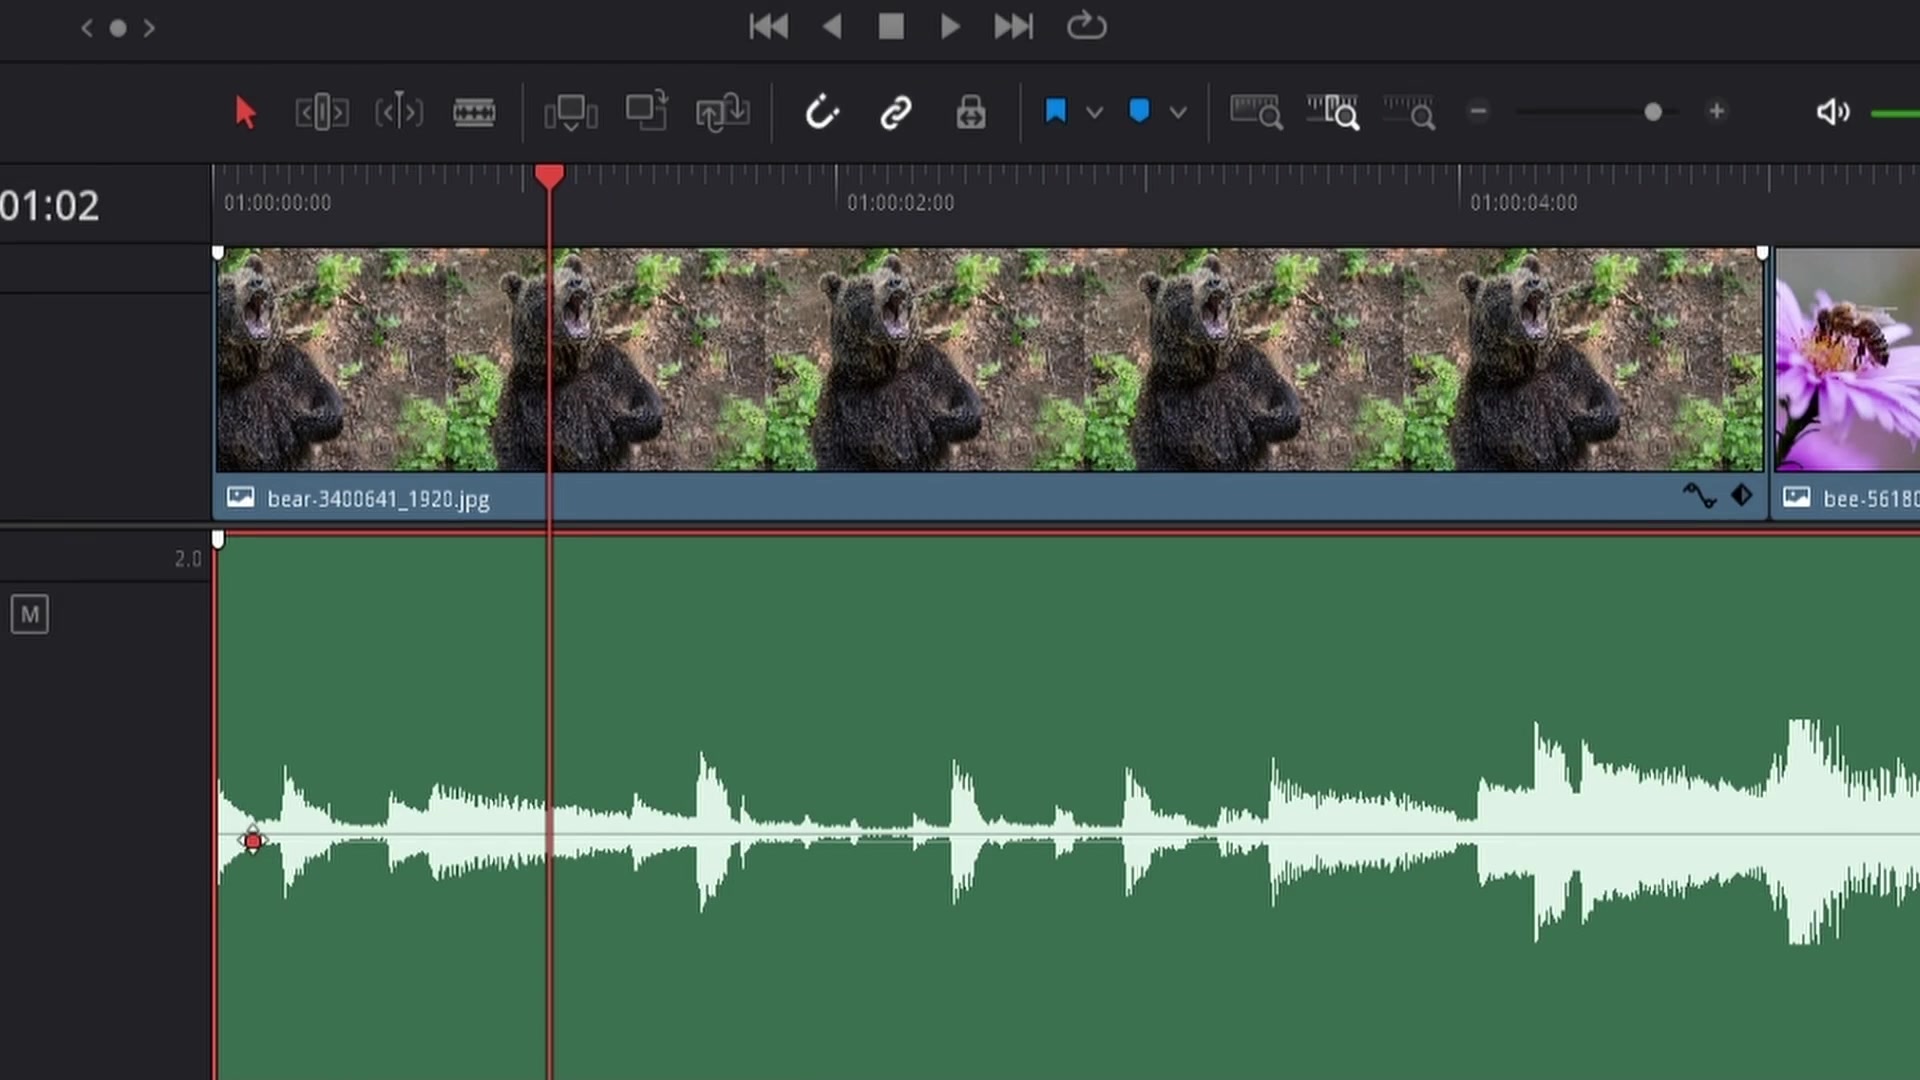The width and height of the screenshot is (1920, 1080).
Task: Toggle Loop playback button
Action: click(1086, 26)
